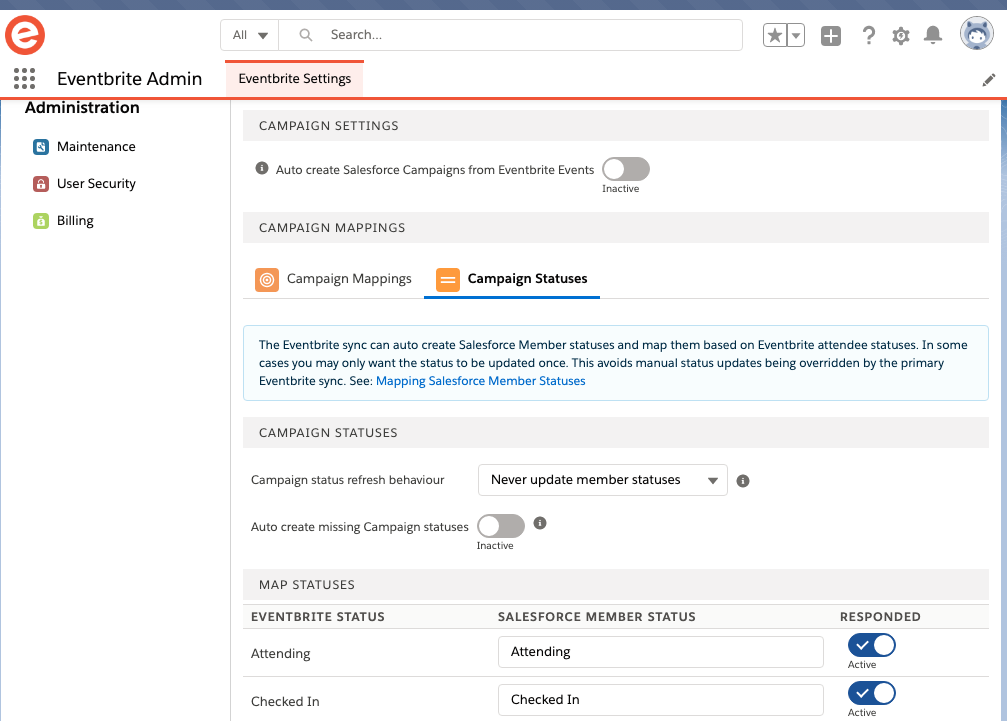Click the Billing sidebar icon
The width and height of the screenshot is (1007, 721).
tap(40, 221)
